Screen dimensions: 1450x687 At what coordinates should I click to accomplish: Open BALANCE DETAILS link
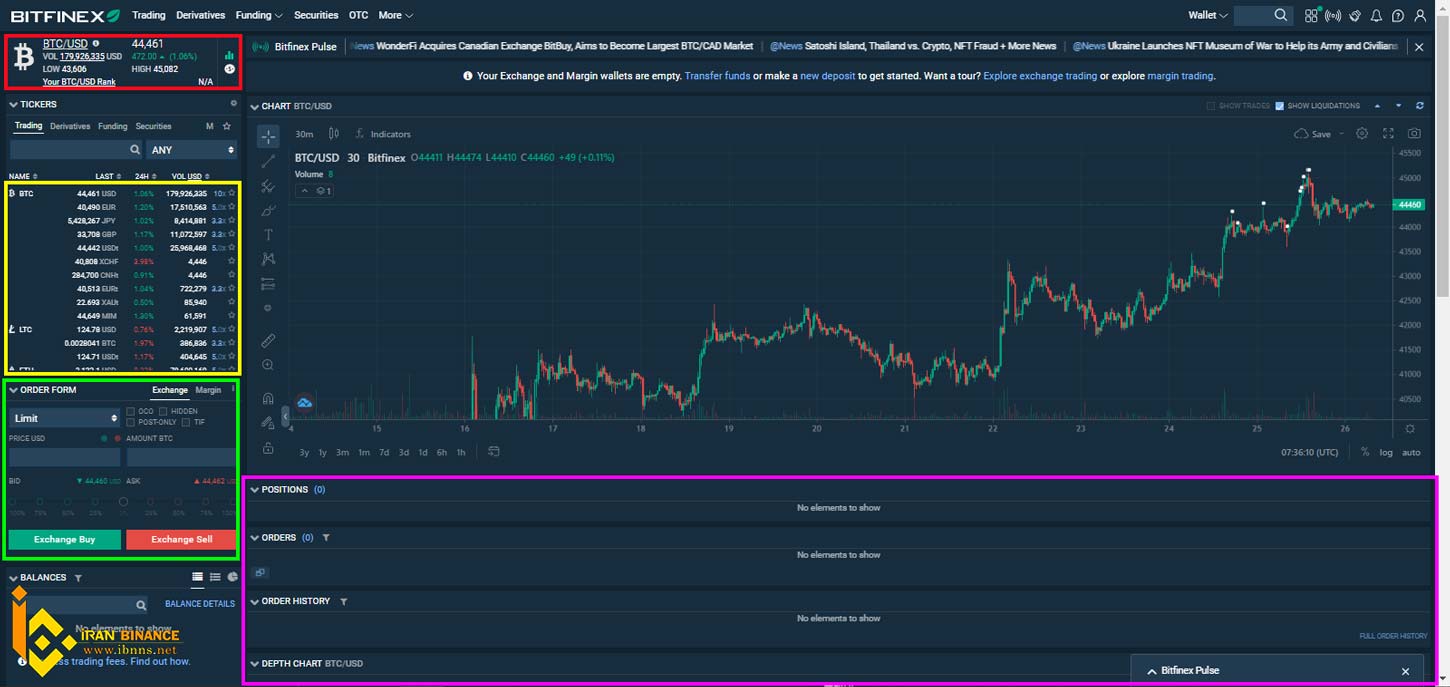coord(200,604)
